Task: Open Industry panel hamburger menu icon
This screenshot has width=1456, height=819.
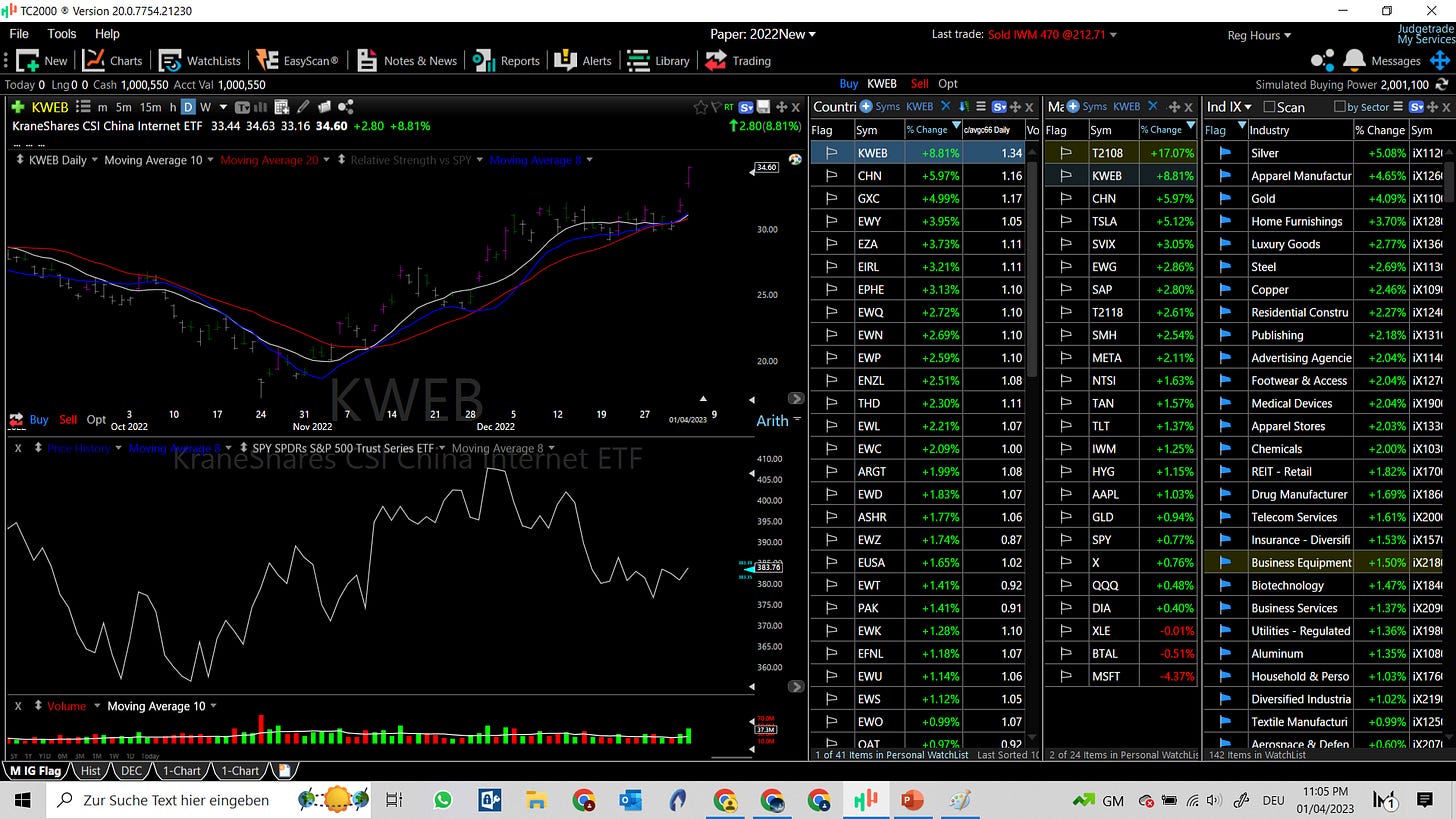Action: click(x=1398, y=106)
